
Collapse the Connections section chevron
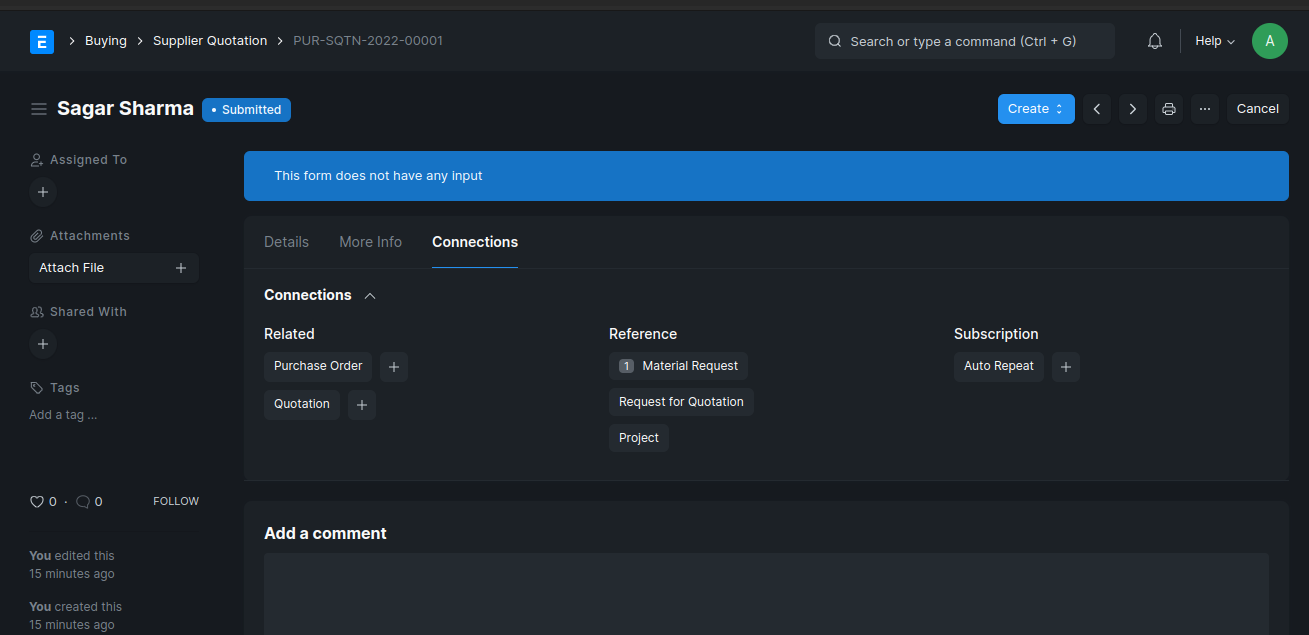tap(369, 295)
